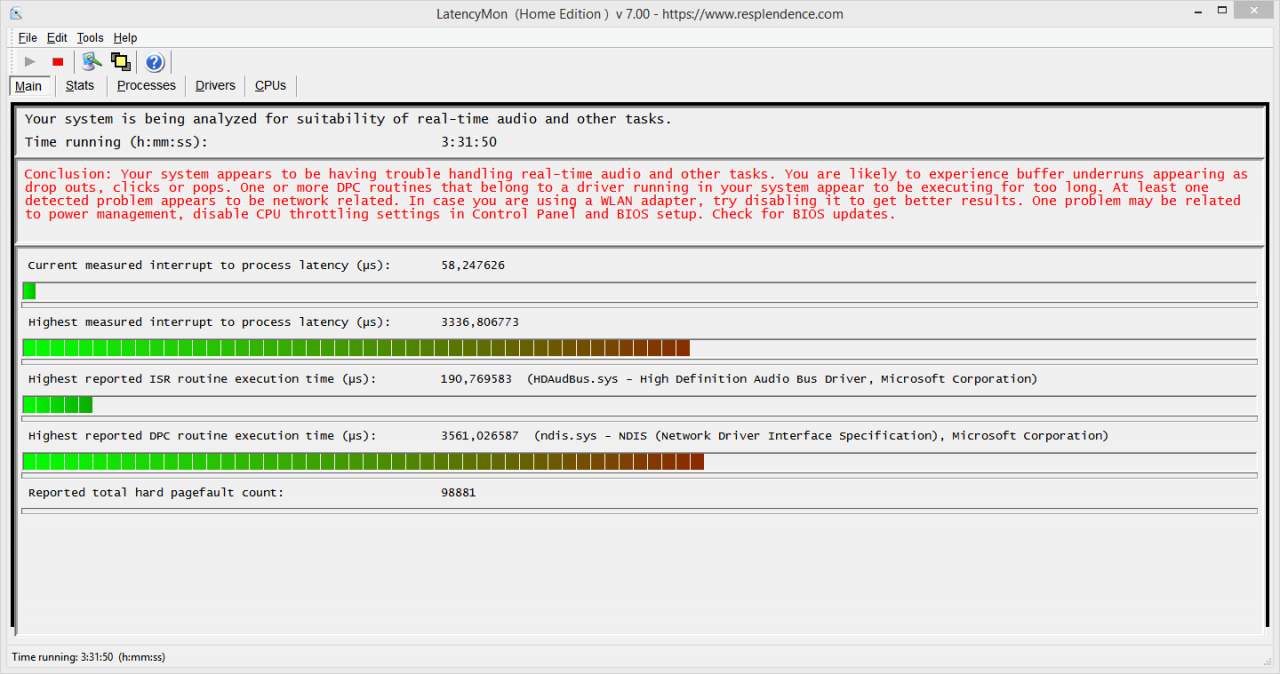Stop monitoring with the red stop button
This screenshot has height=674, width=1280.
click(x=58, y=62)
